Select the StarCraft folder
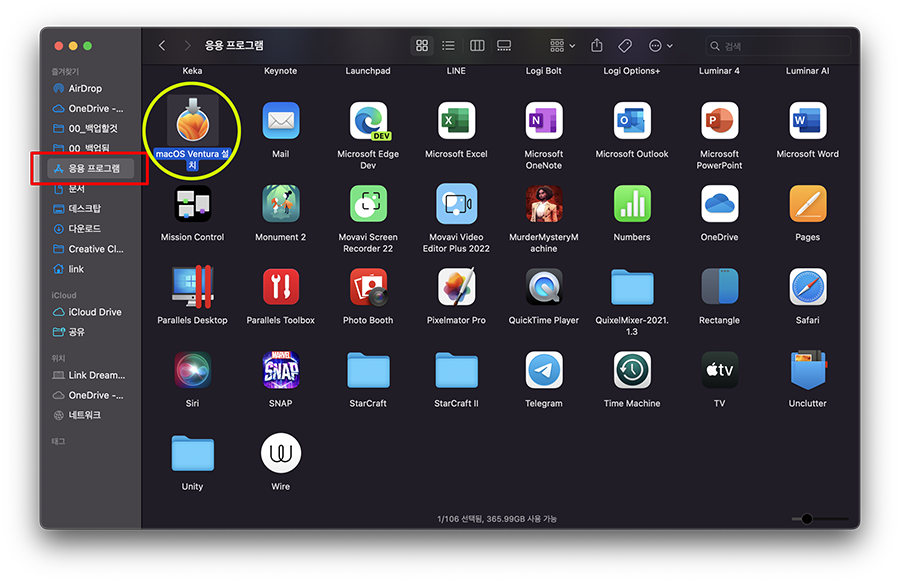The width and height of the screenshot is (900, 582). click(x=368, y=370)
